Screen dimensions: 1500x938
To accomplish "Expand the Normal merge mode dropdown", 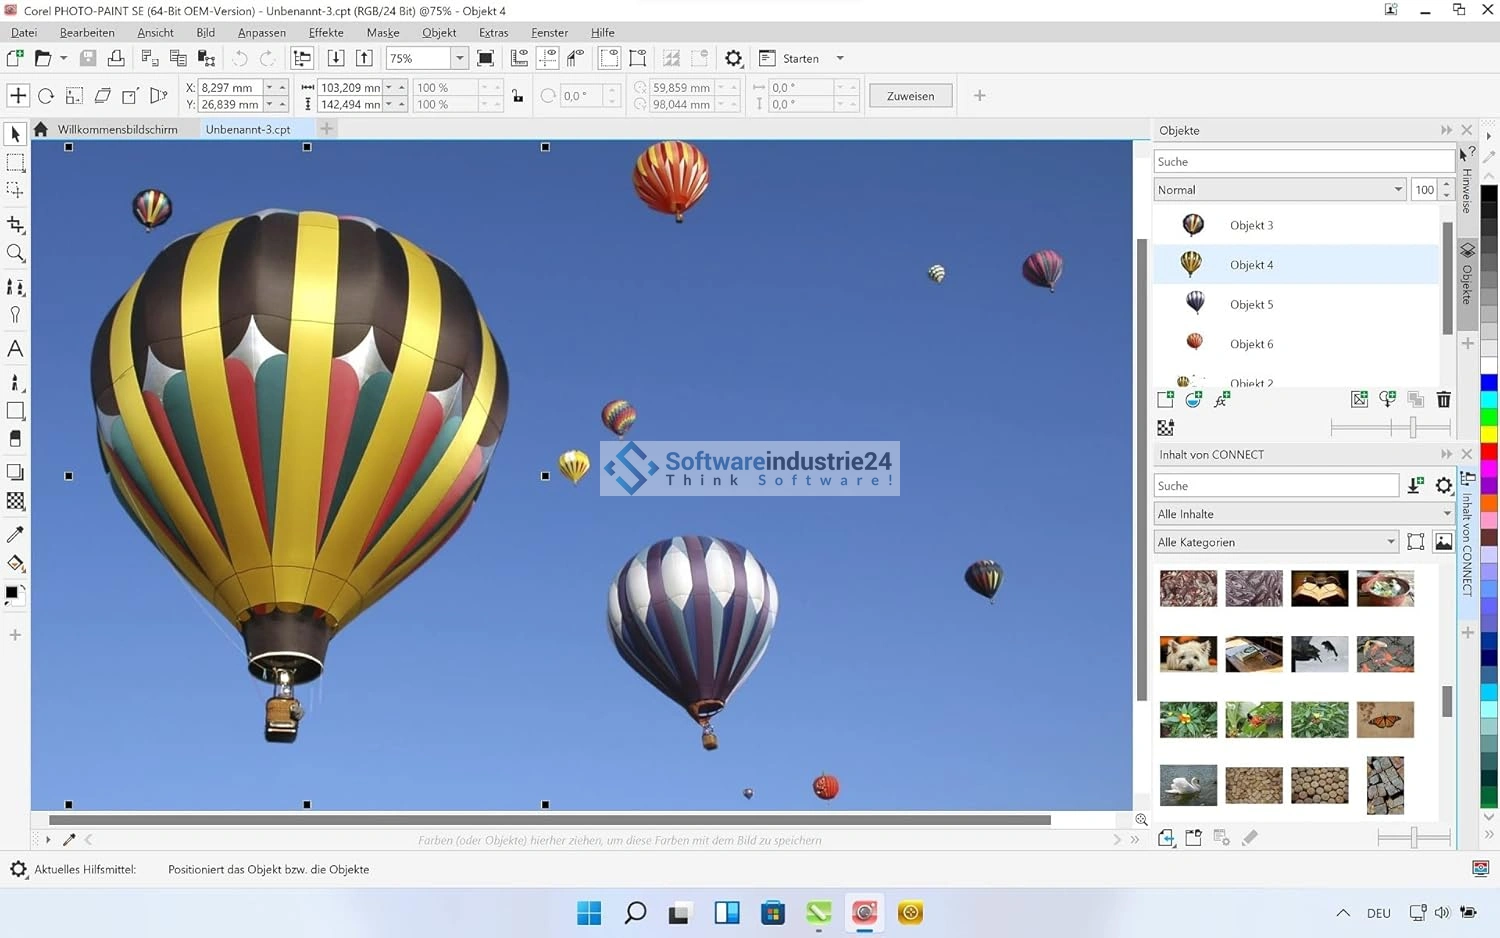I will click(1398, 190).
